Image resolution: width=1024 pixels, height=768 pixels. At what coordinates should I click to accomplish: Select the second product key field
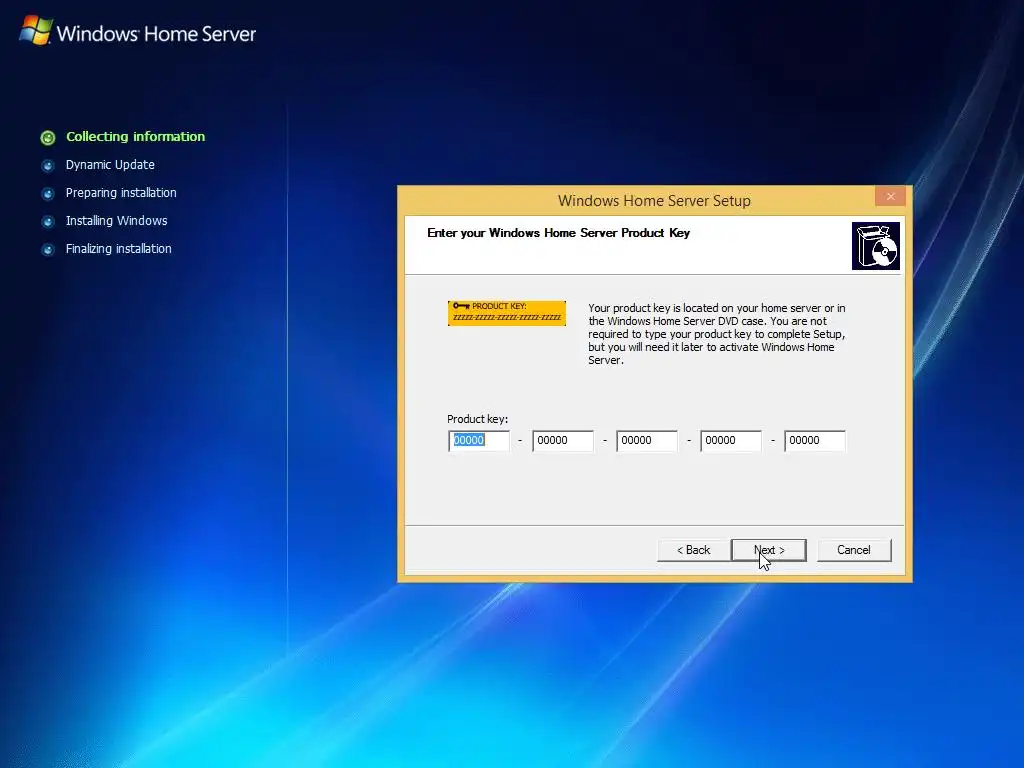click(x=563, y=440)
